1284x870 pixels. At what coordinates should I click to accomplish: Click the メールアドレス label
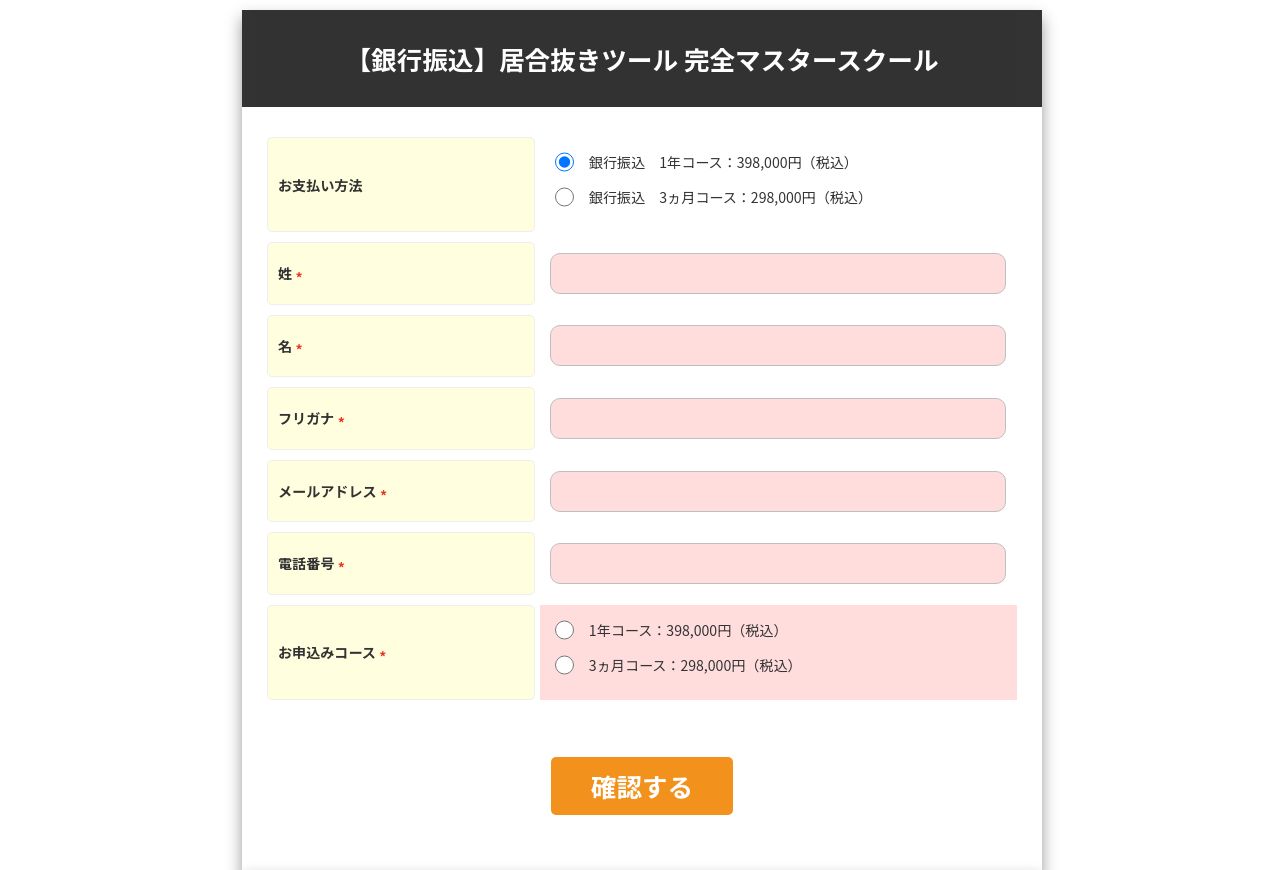click(327, 491)
